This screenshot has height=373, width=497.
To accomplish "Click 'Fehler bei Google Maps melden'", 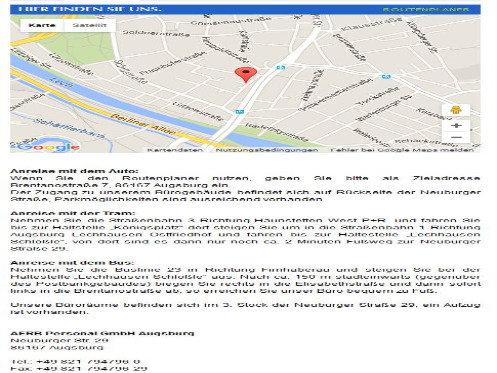I will click(x=402, y=150).
